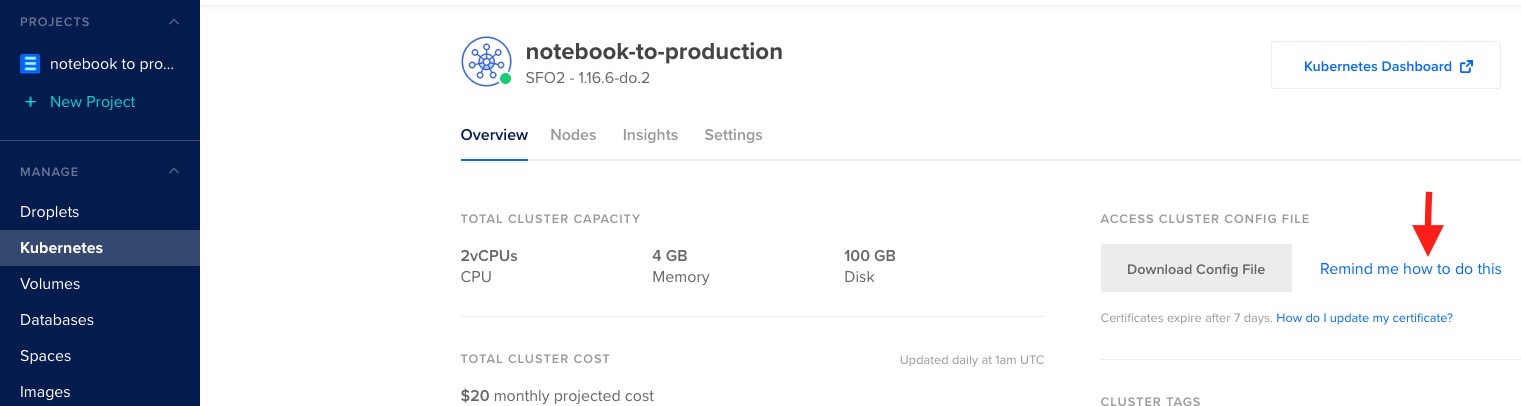Open Spaces from the sidebar
1521x406 pixels.
(x=45, y=356)
